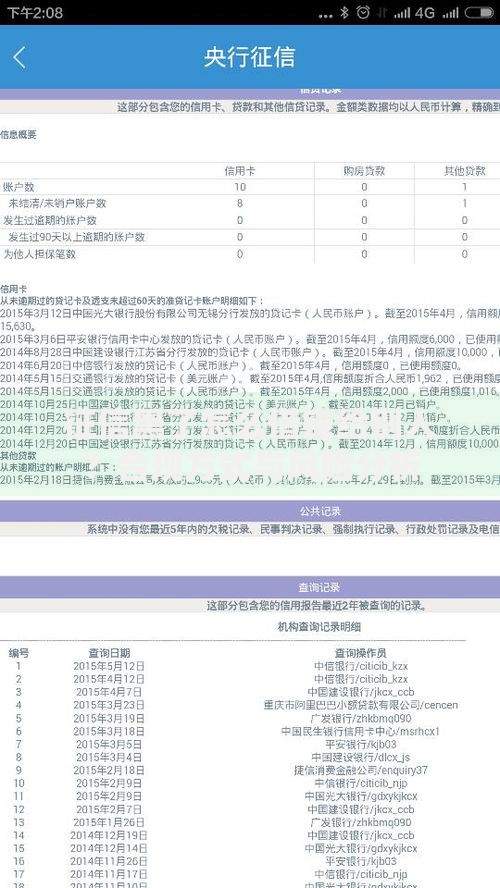Viewport: 500px width, 888px height.
Task: Tap the time display 下午2:08
Action: click(x=35, y=12)
